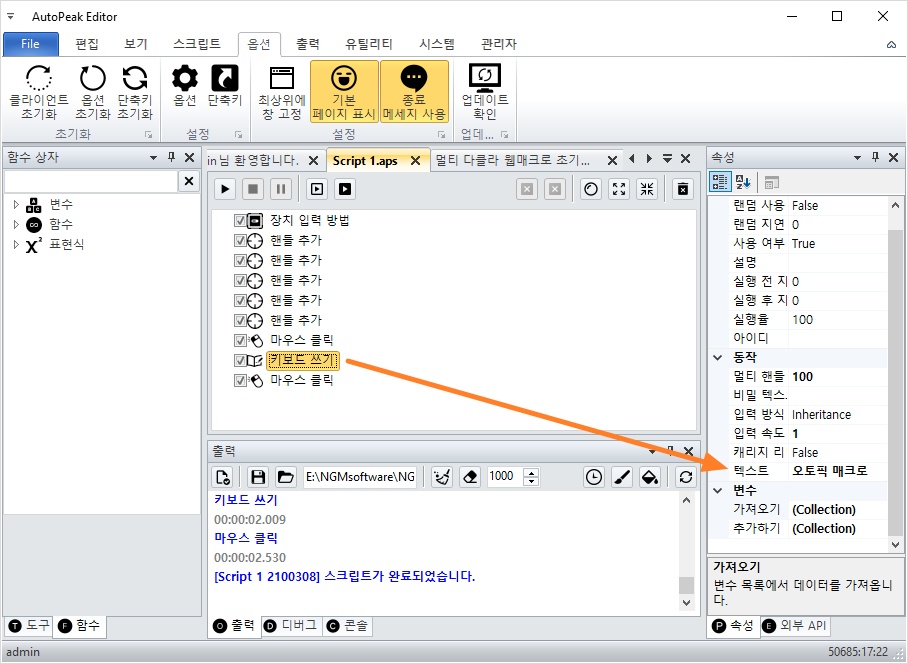Click the paintbrush icon in output toolbar
Screen dimensions: 908x664
click(621, 477)
